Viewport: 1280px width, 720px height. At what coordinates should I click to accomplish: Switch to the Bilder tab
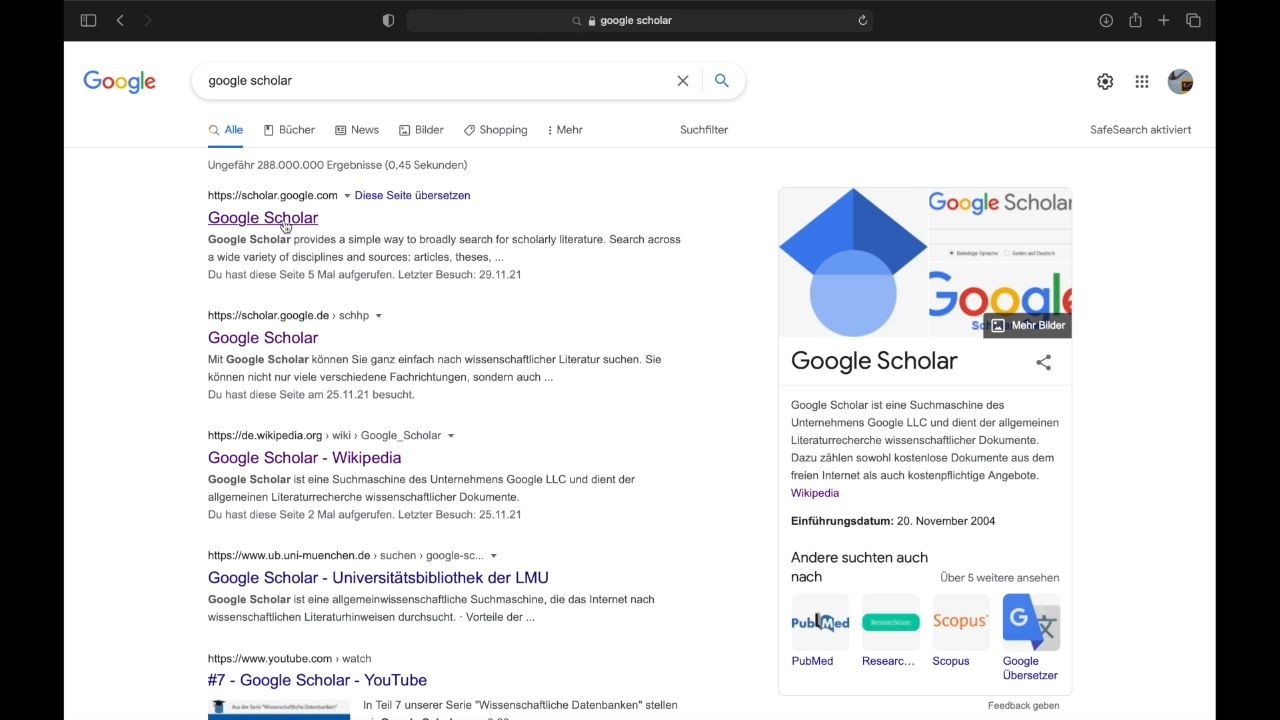[421, 130]
